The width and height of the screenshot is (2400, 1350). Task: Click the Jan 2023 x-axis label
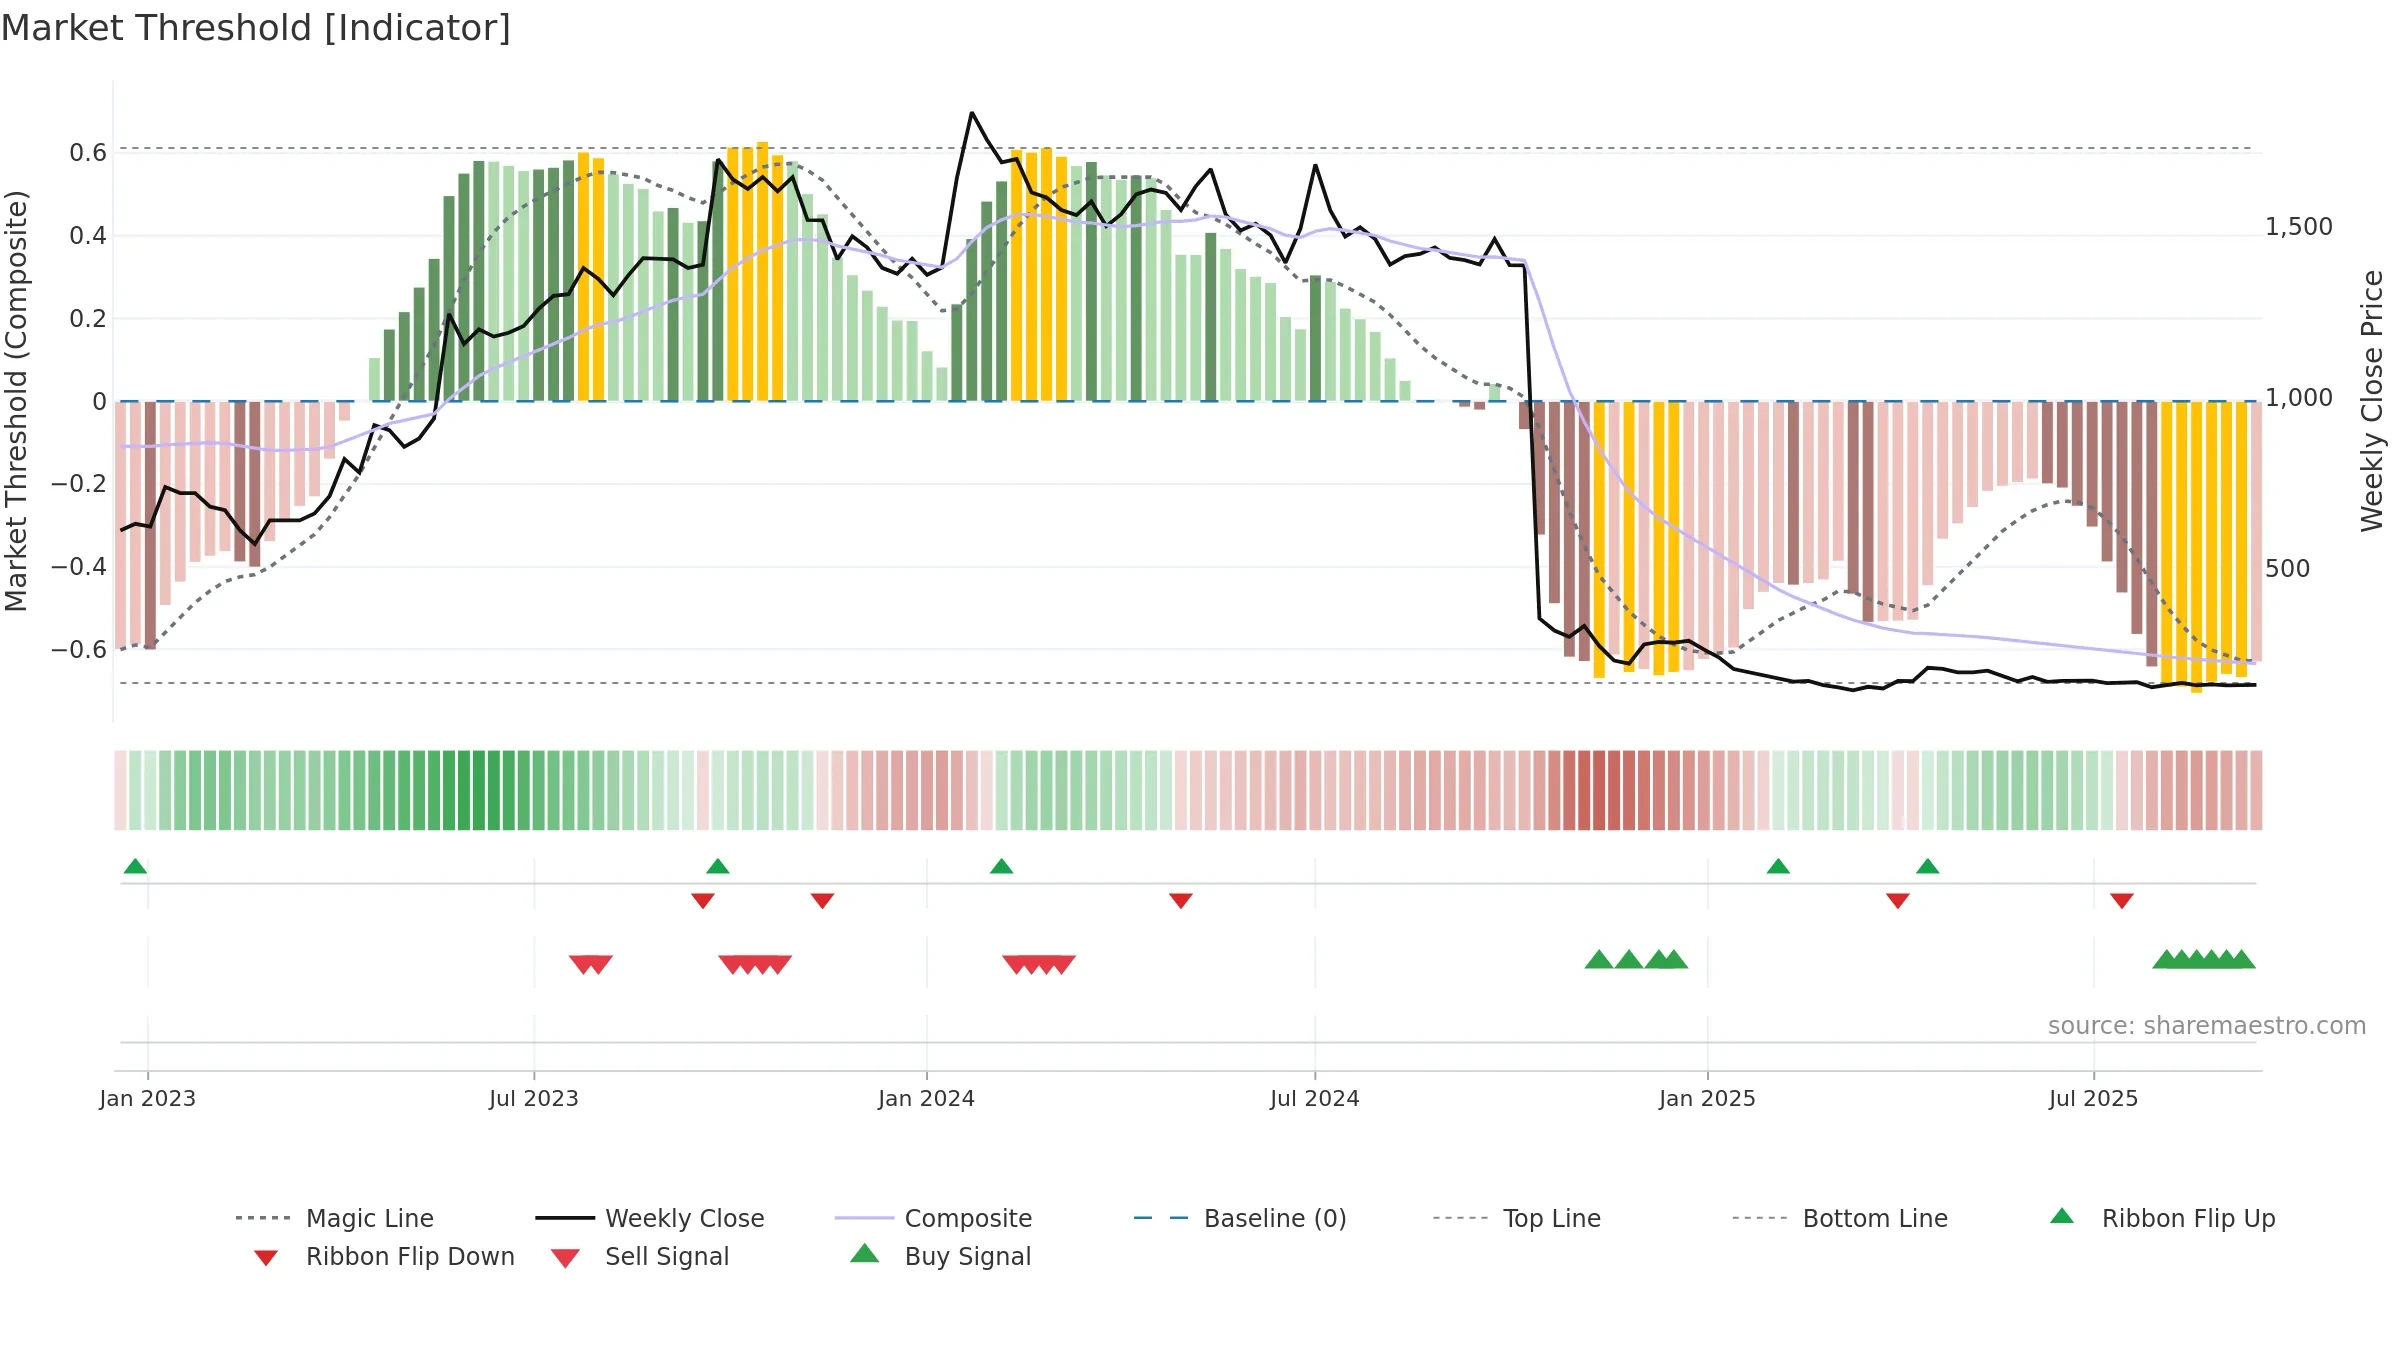[148, 1099]
